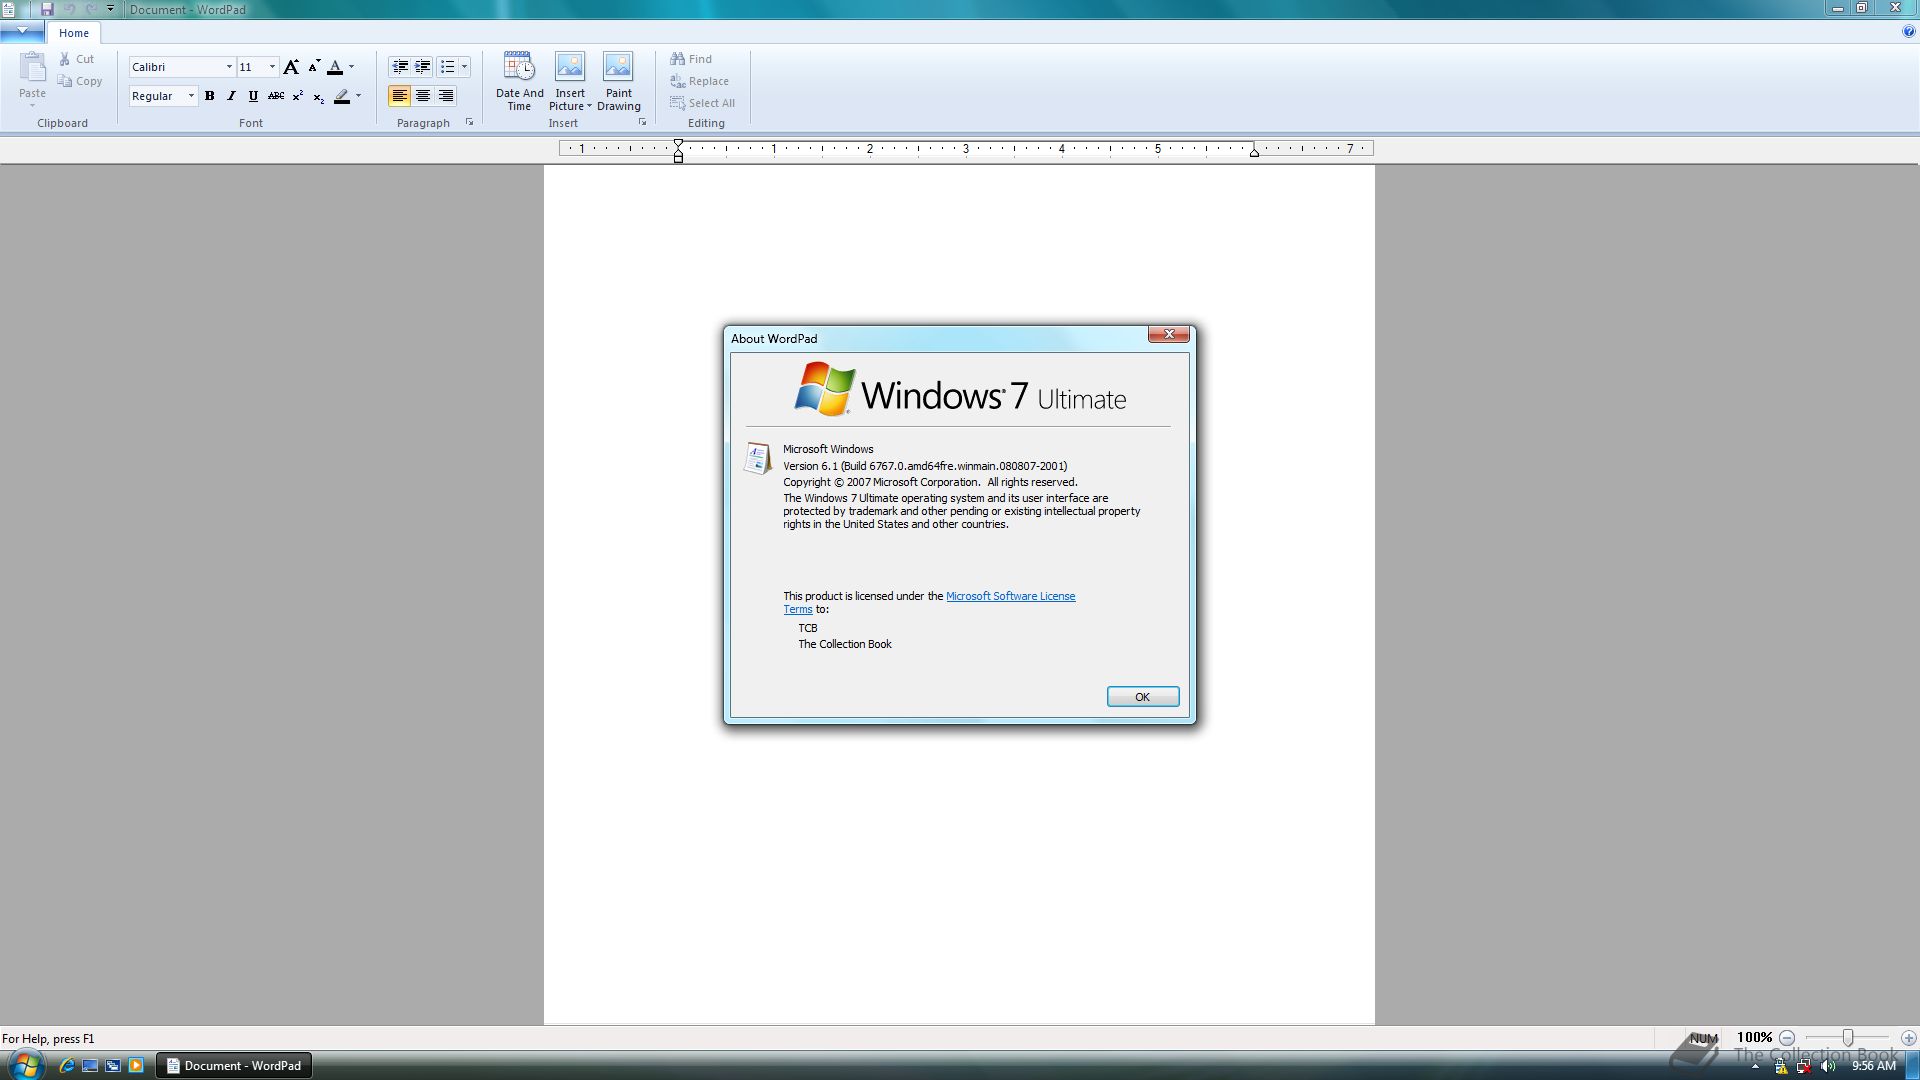Image resolution: width=1920 pixels, height=1080 pixels.
Task: Apply the font color A icon
Action: click(x=335, y=67)
